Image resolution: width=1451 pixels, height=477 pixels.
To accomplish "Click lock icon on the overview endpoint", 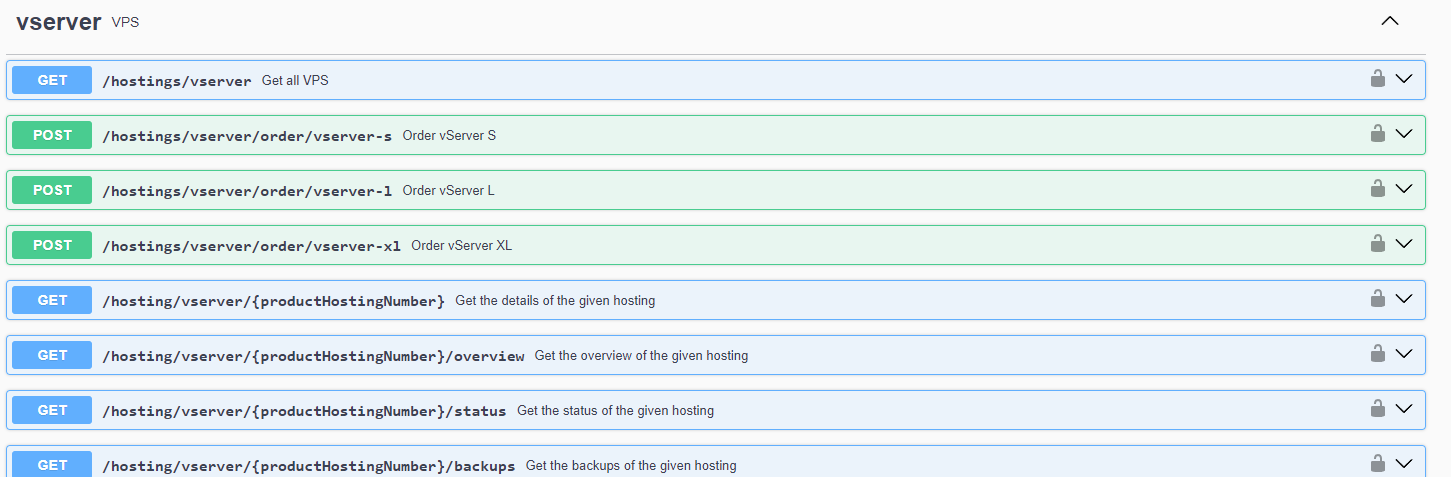I will 1377,354.
